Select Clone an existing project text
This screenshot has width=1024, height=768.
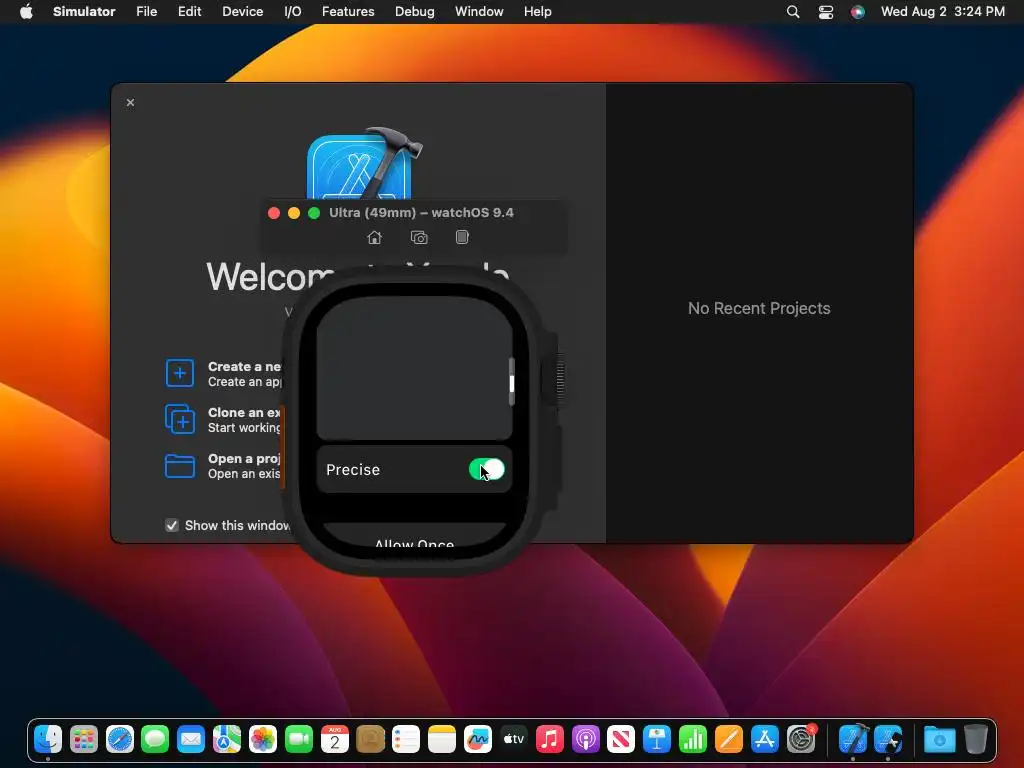(x=244, y=413)
